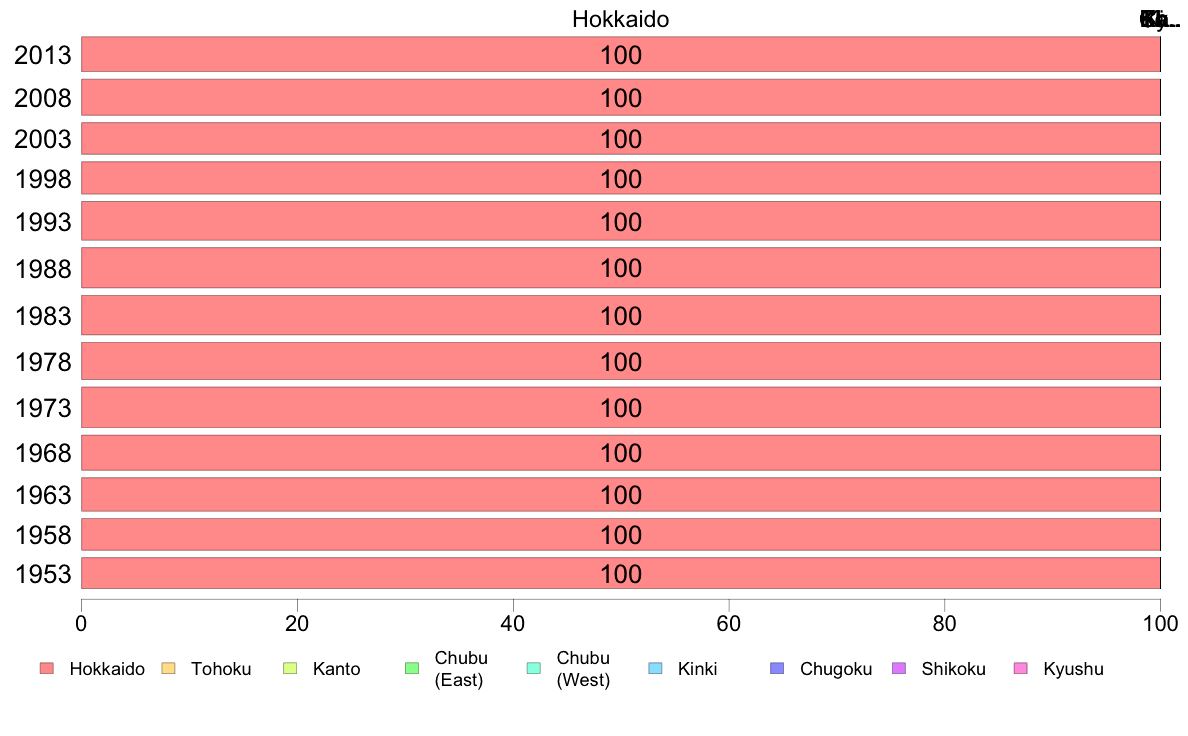Click the Kinki light blue legend swatch
Screen dimensions: 1188x736
pos(655,668)
